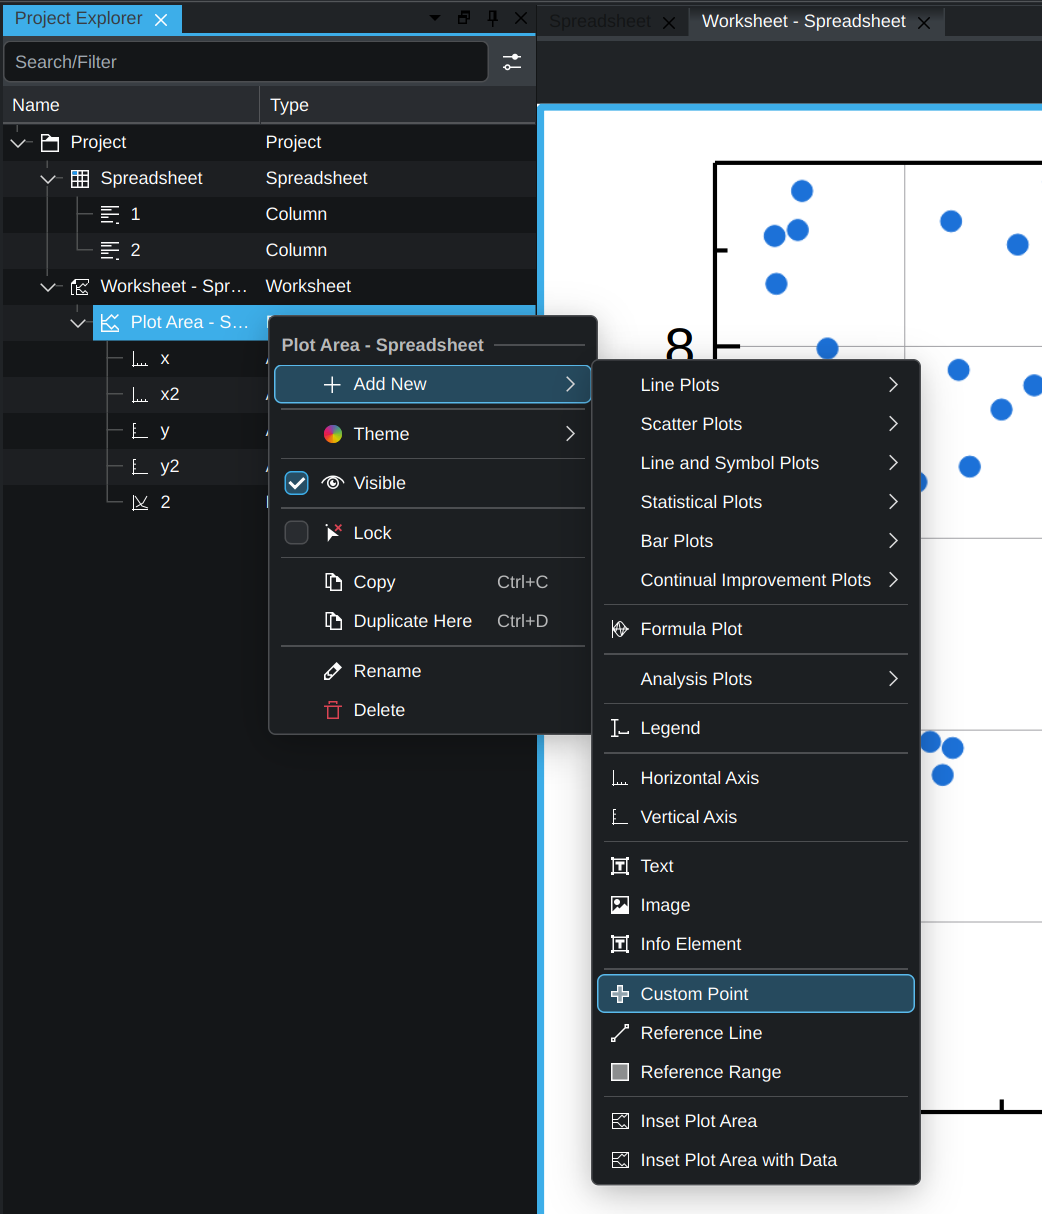Click the Reference Range square icon
Screen dimensions: 1042x1214
point(620,1072)
